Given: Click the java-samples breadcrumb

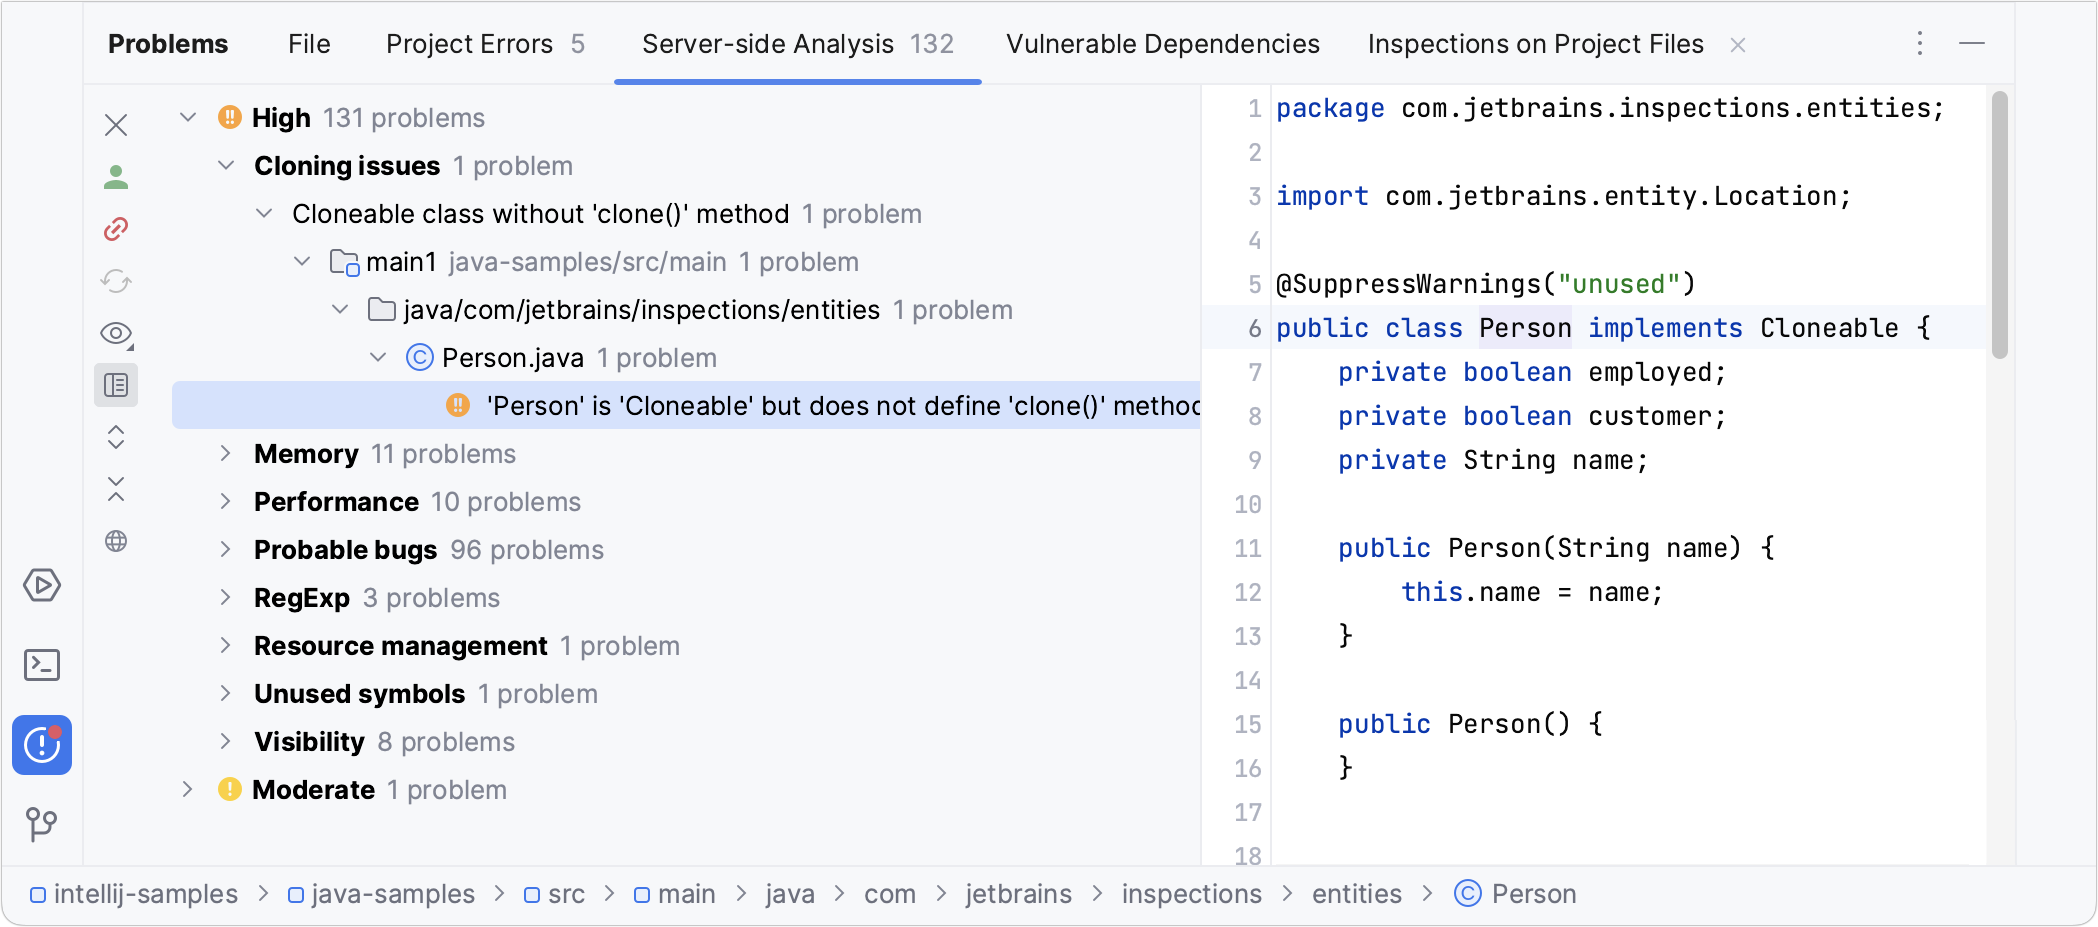Looking at the screenshot, I should (x=392, y=894).
